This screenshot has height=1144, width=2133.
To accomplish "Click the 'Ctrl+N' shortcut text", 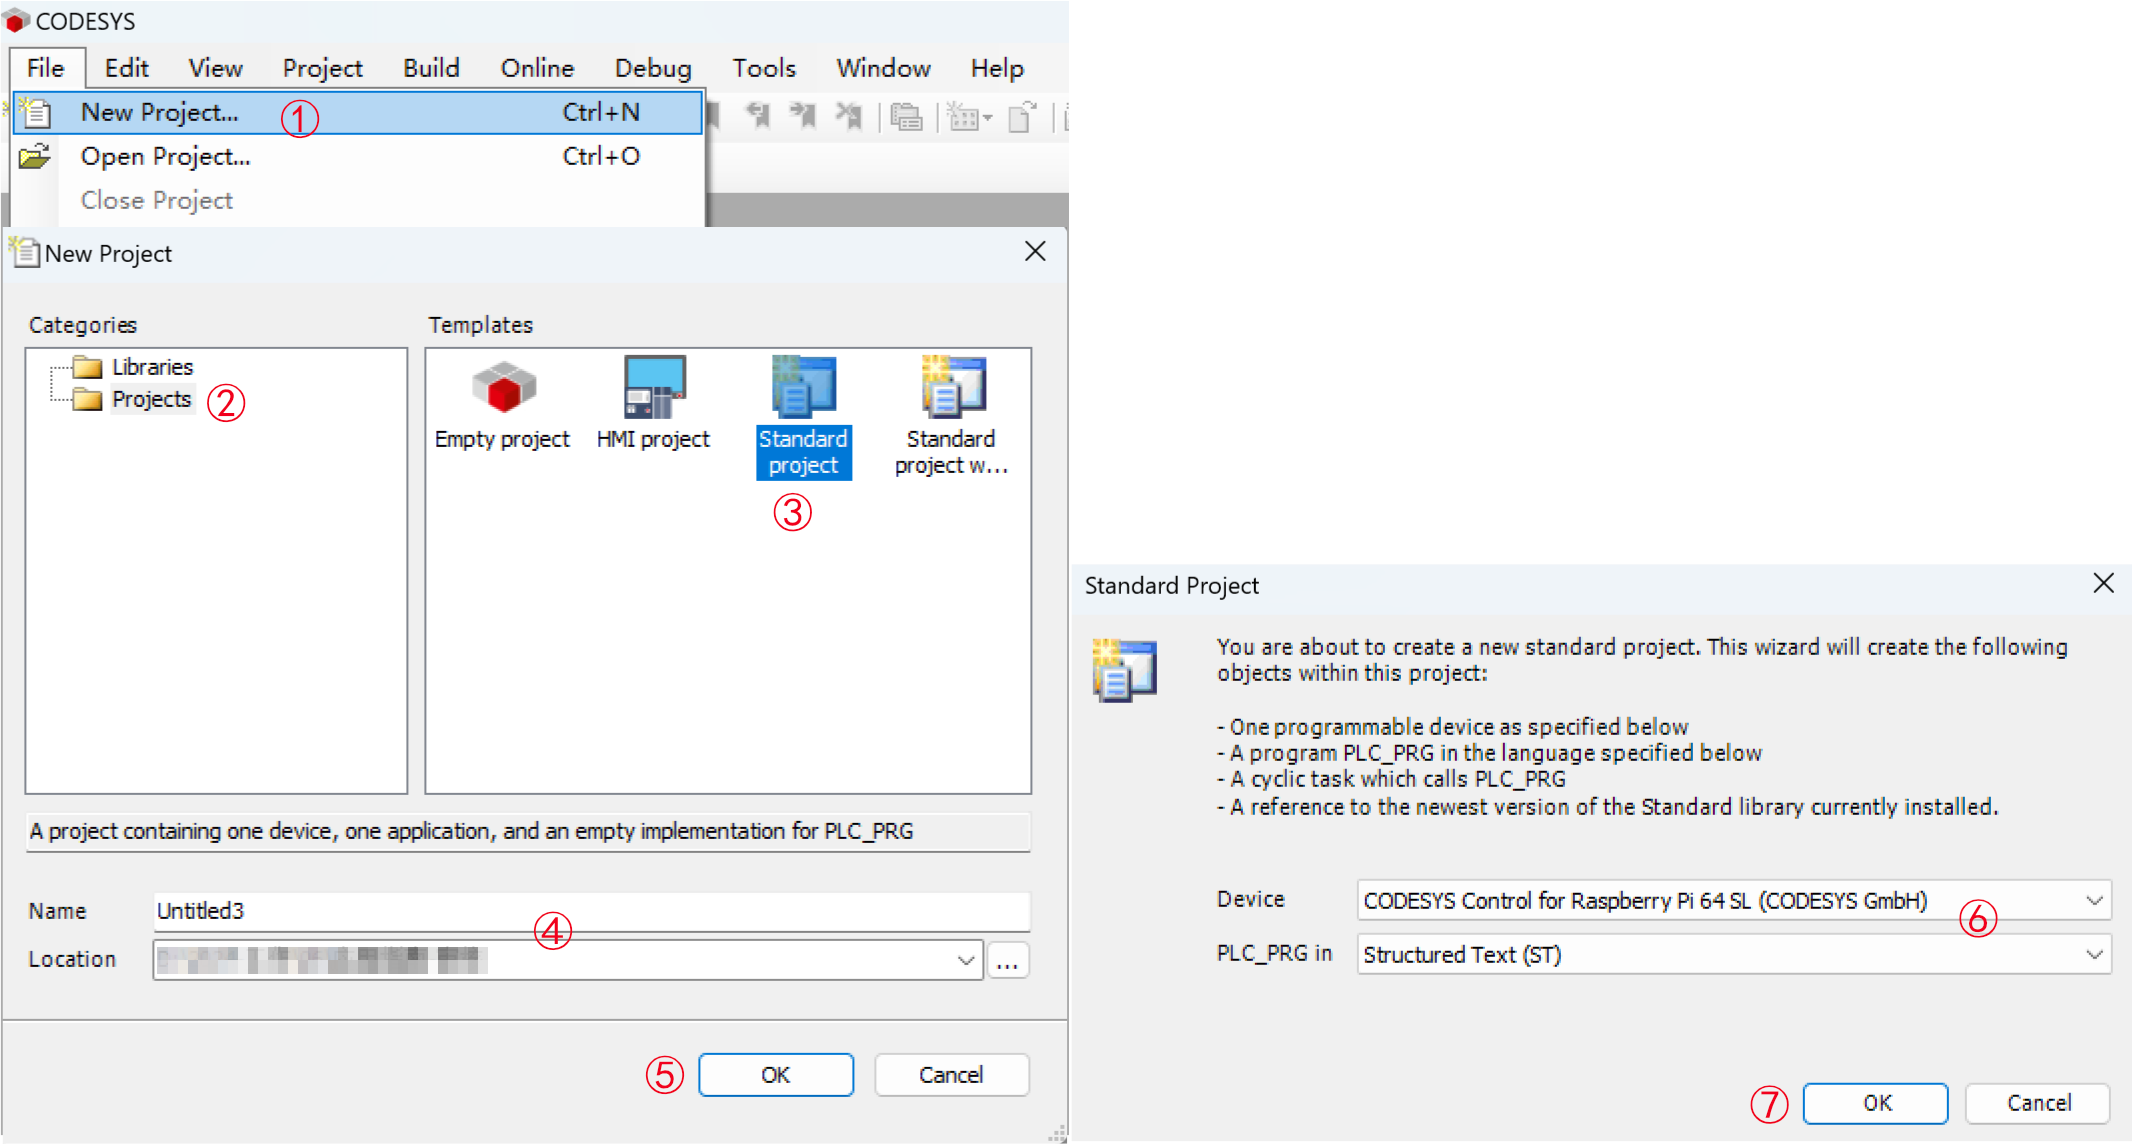I will point(600,112).
